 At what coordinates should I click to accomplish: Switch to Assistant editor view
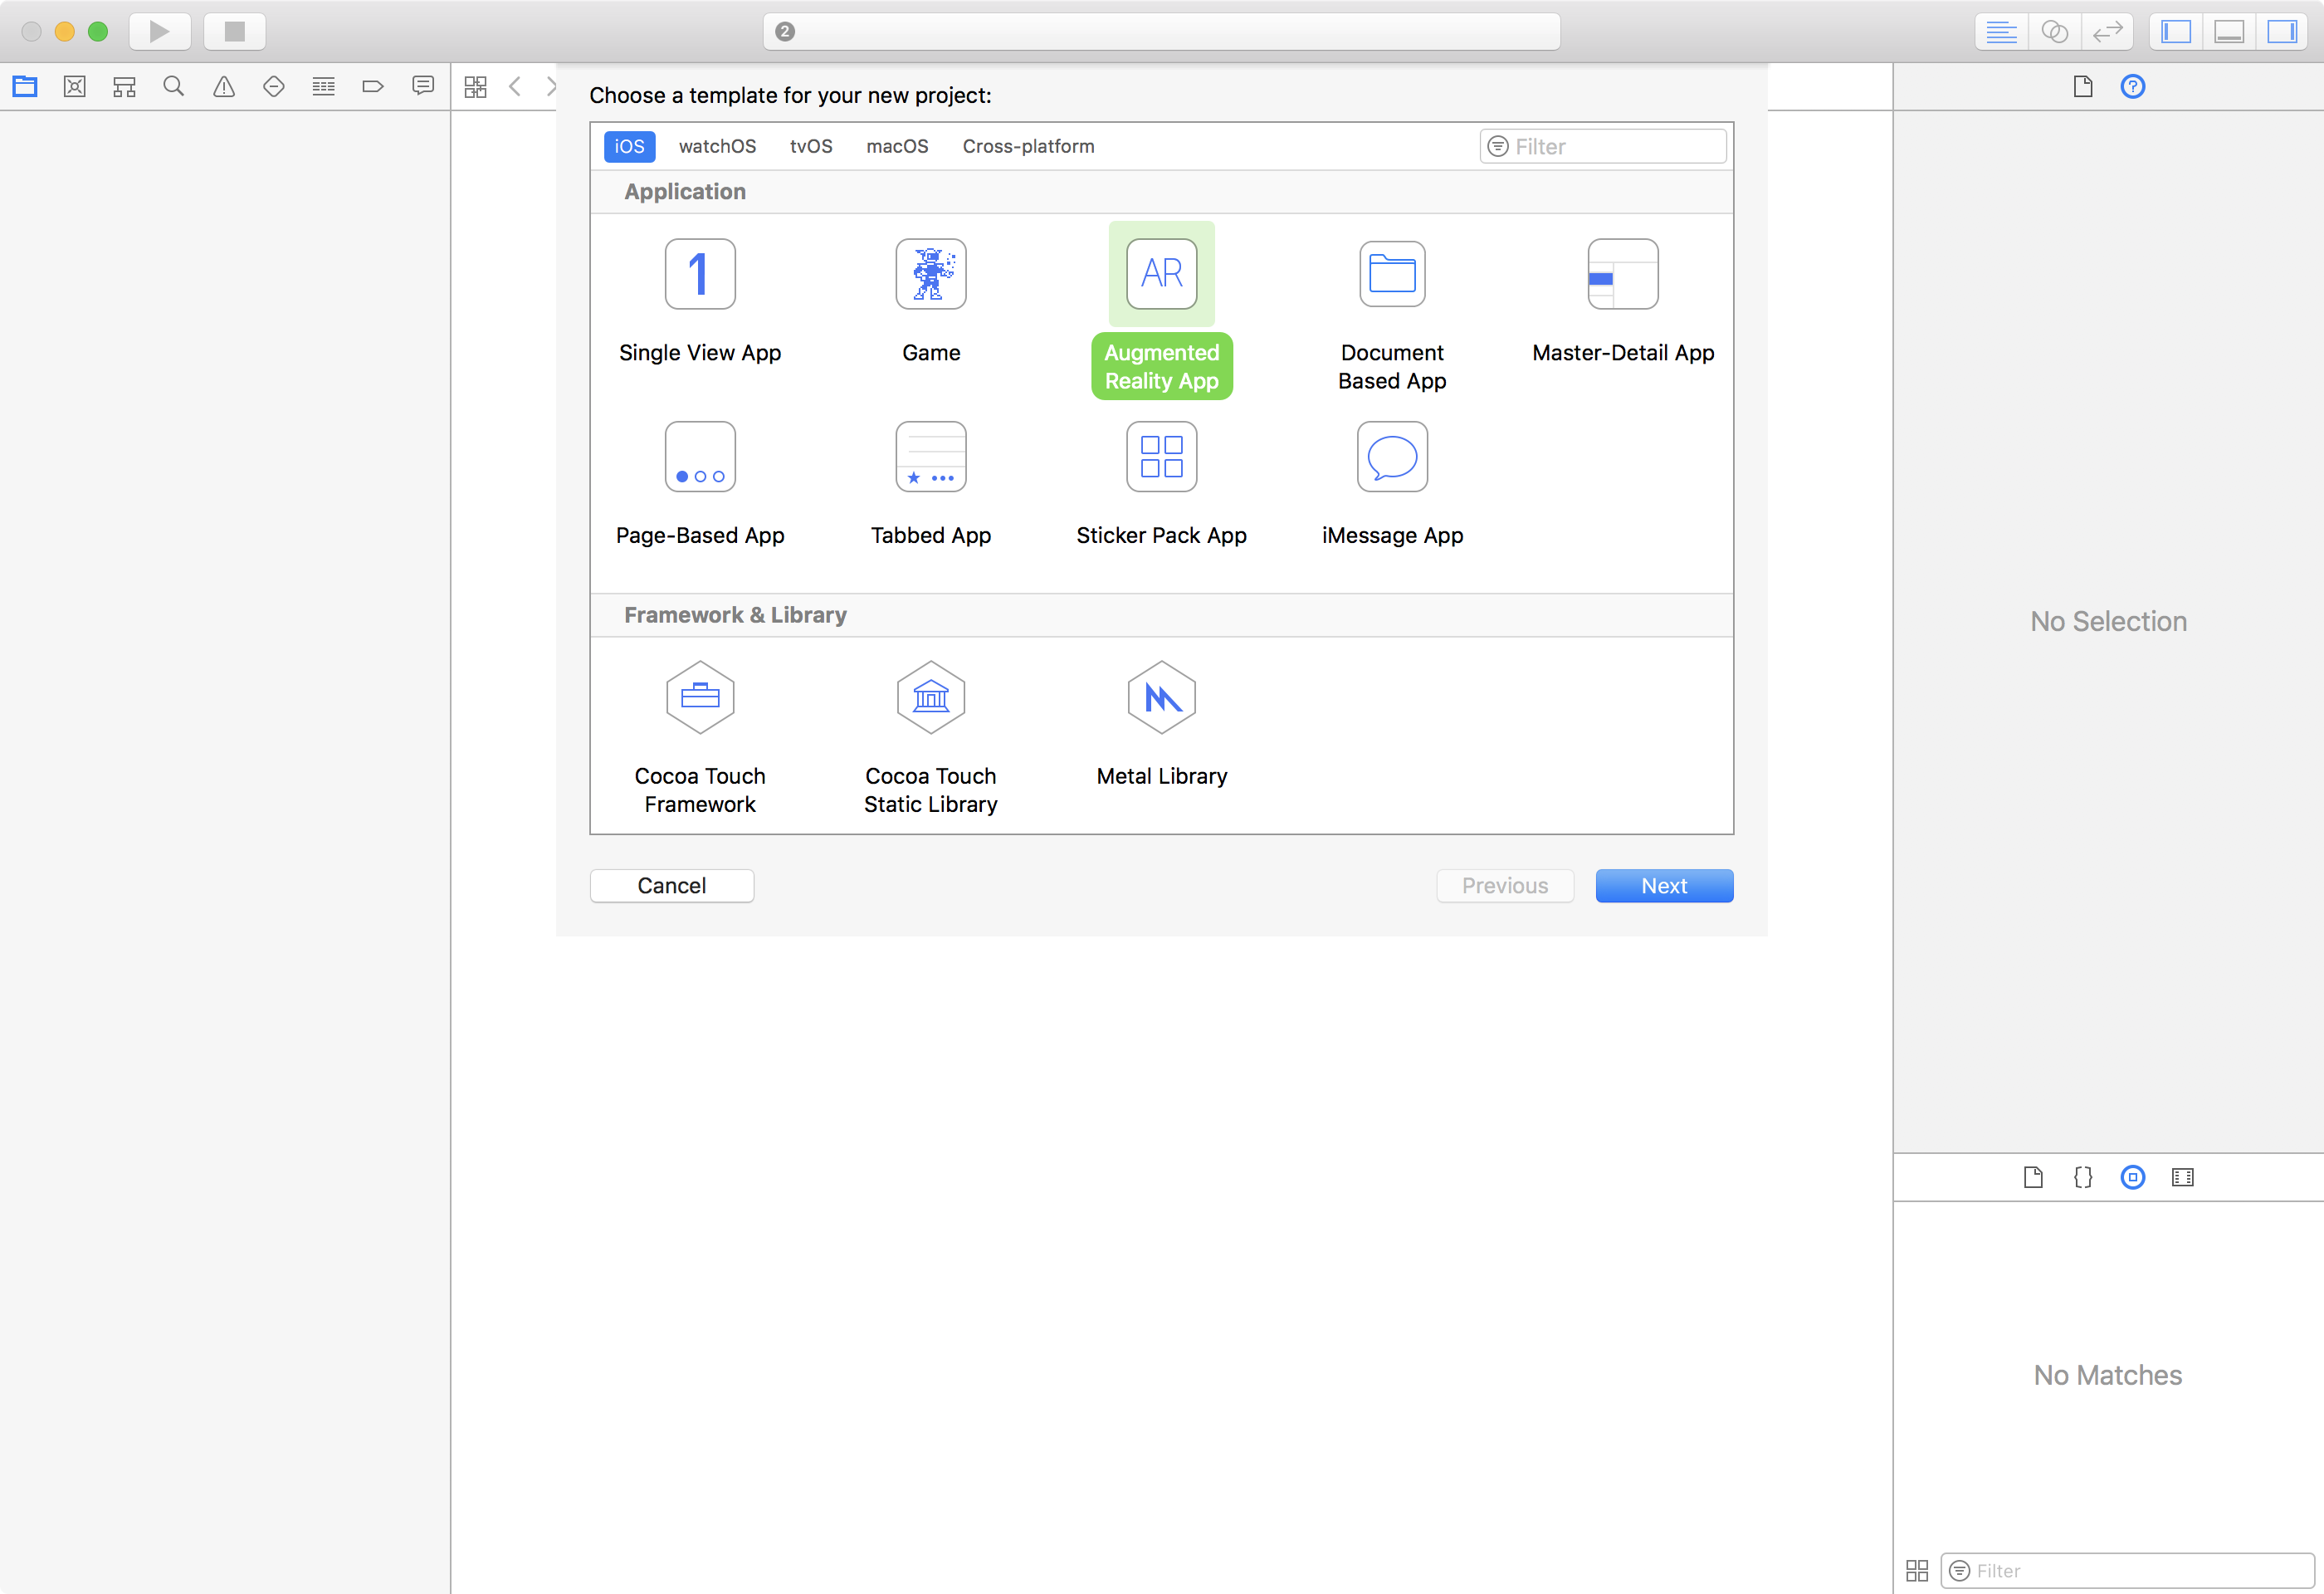pos(2054,31)
